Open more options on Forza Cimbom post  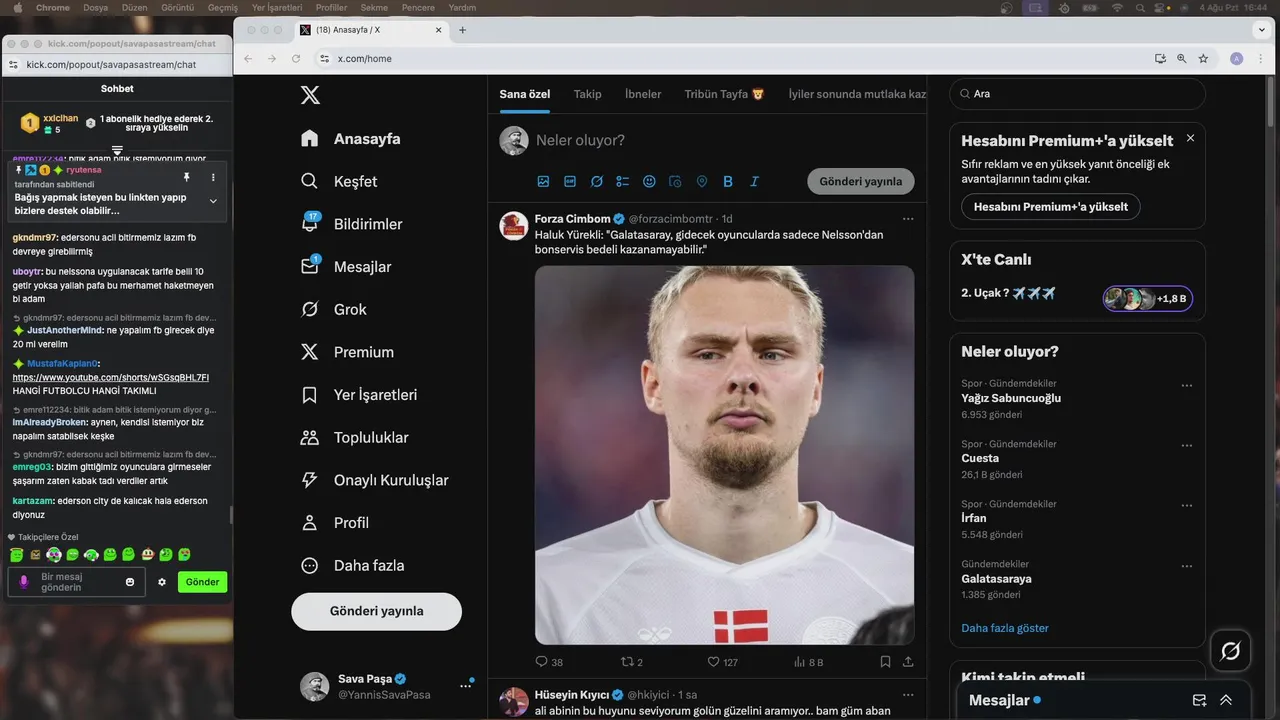[x=908, y=218]
